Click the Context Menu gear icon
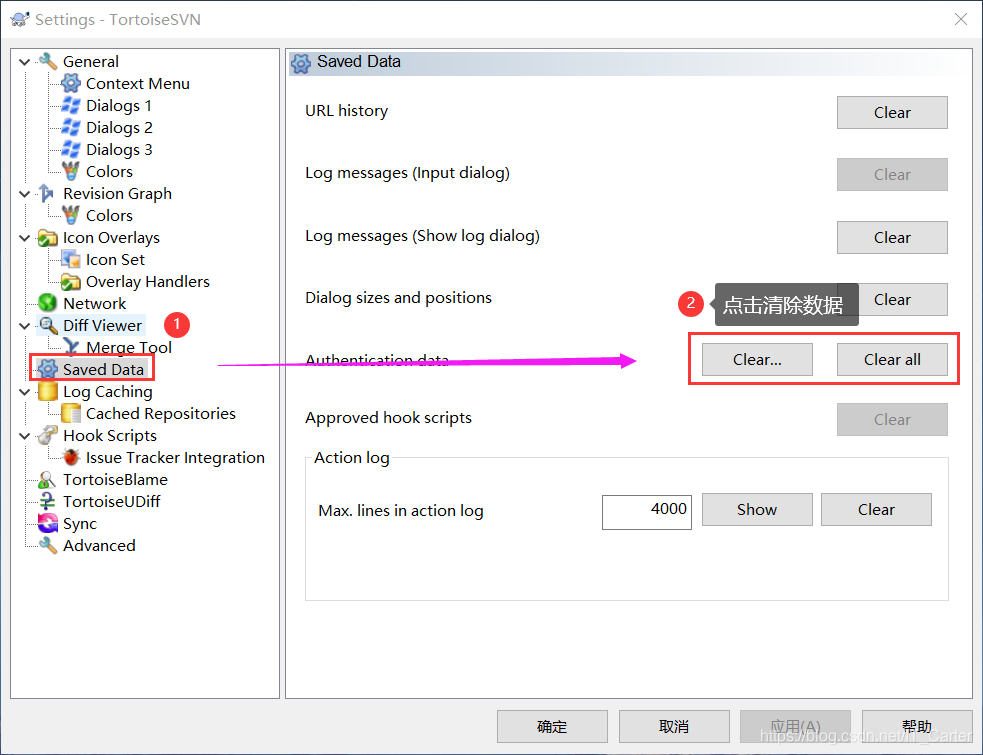This screenshot has width=983, height=755. coord(71,83)
